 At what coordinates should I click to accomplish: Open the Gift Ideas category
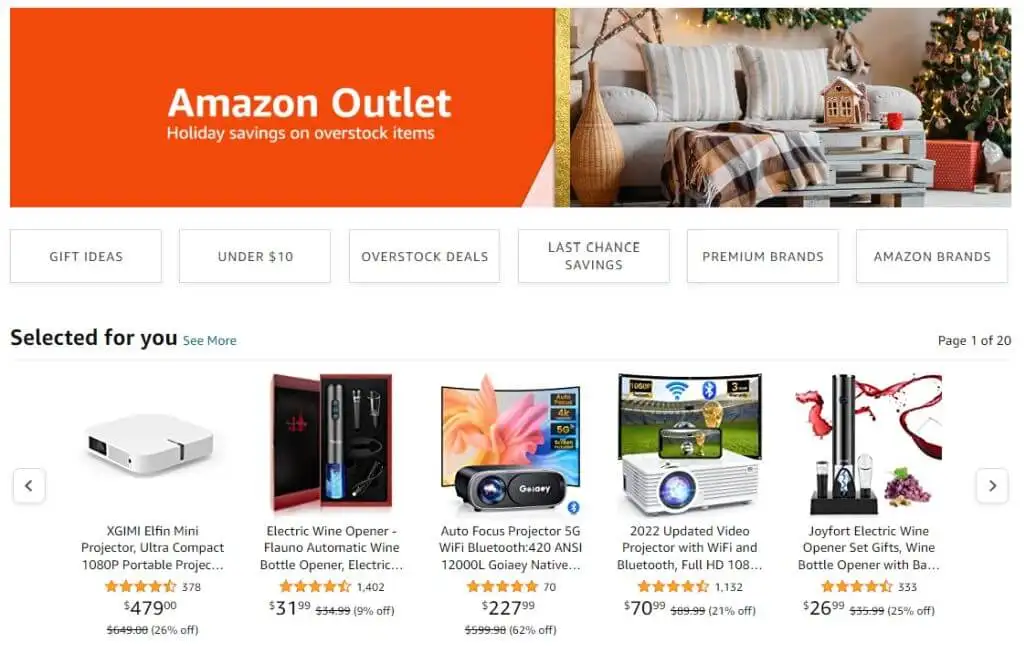click(x=86, y=257)
